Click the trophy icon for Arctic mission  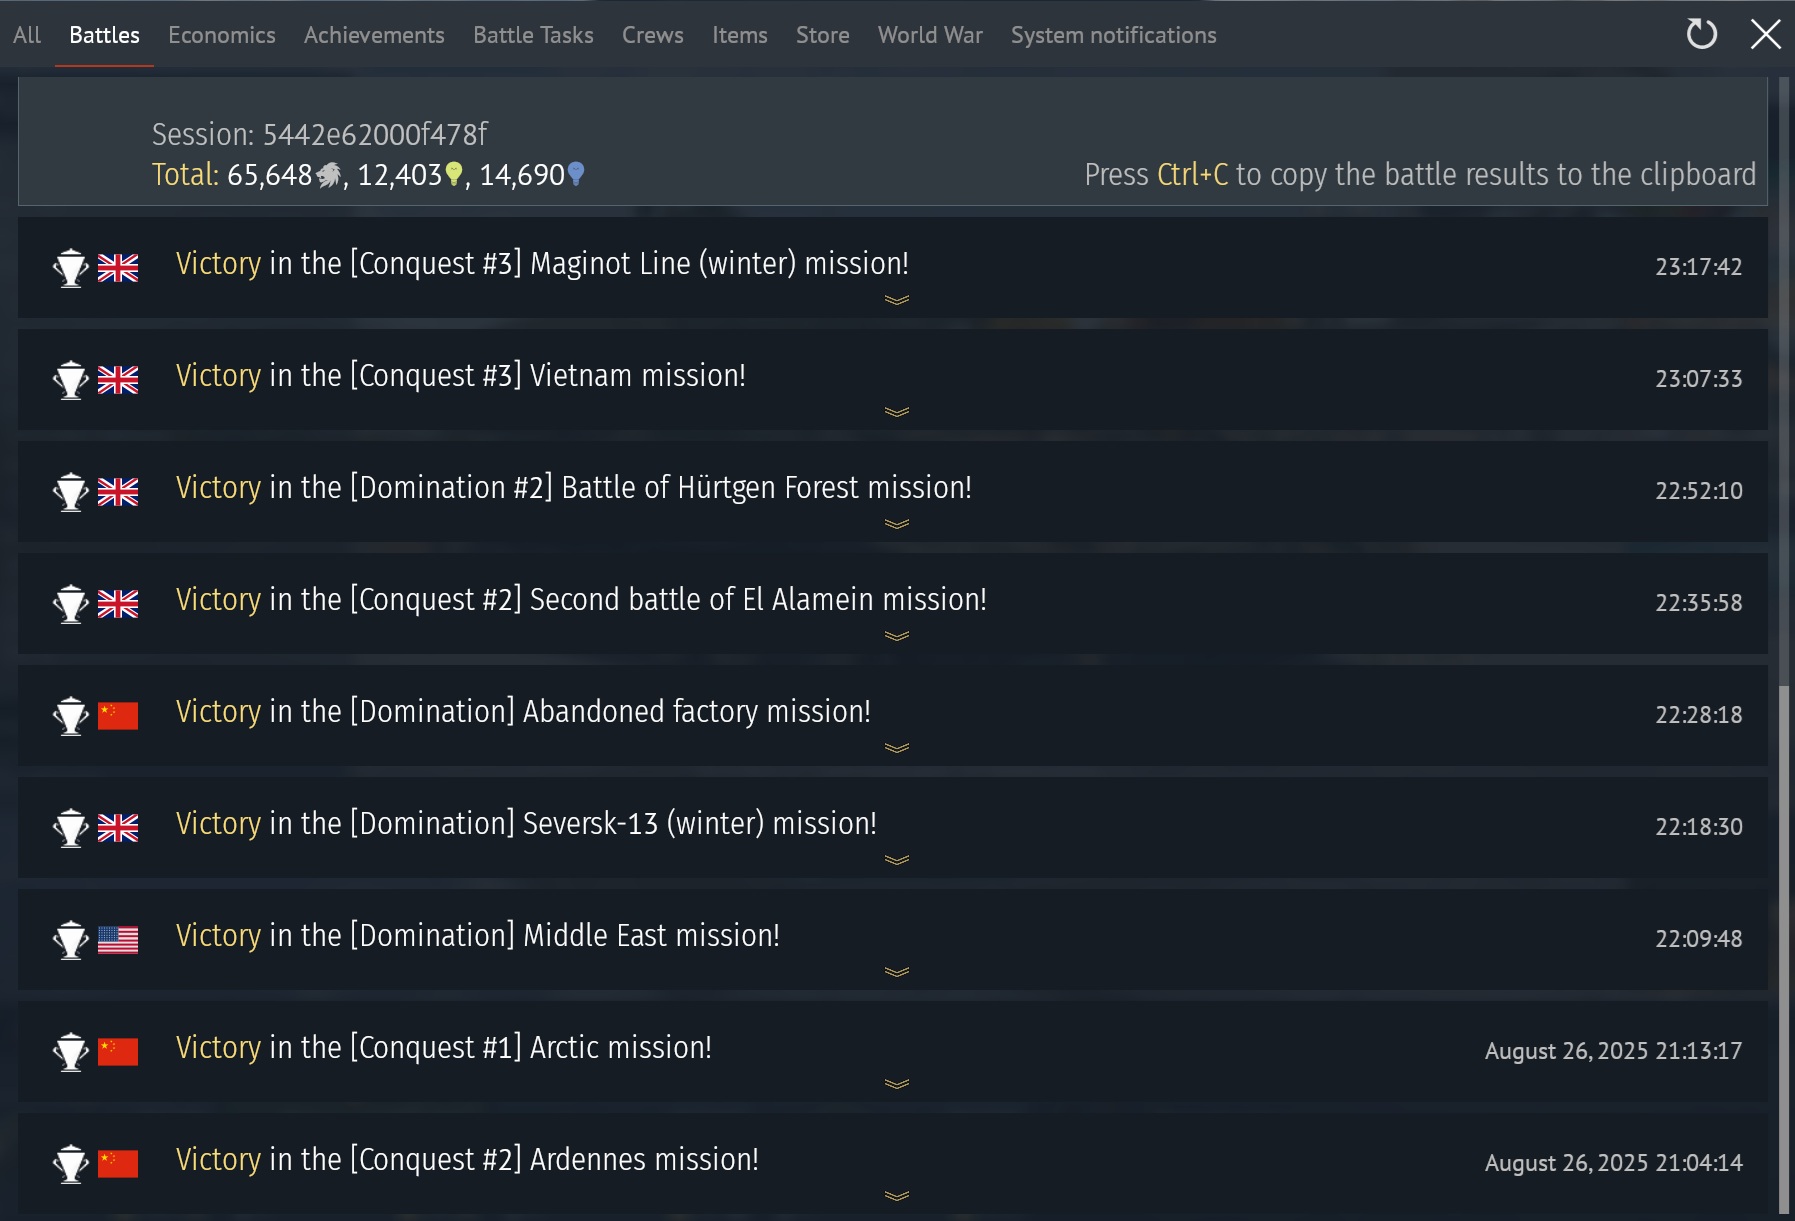(71, 1052)
